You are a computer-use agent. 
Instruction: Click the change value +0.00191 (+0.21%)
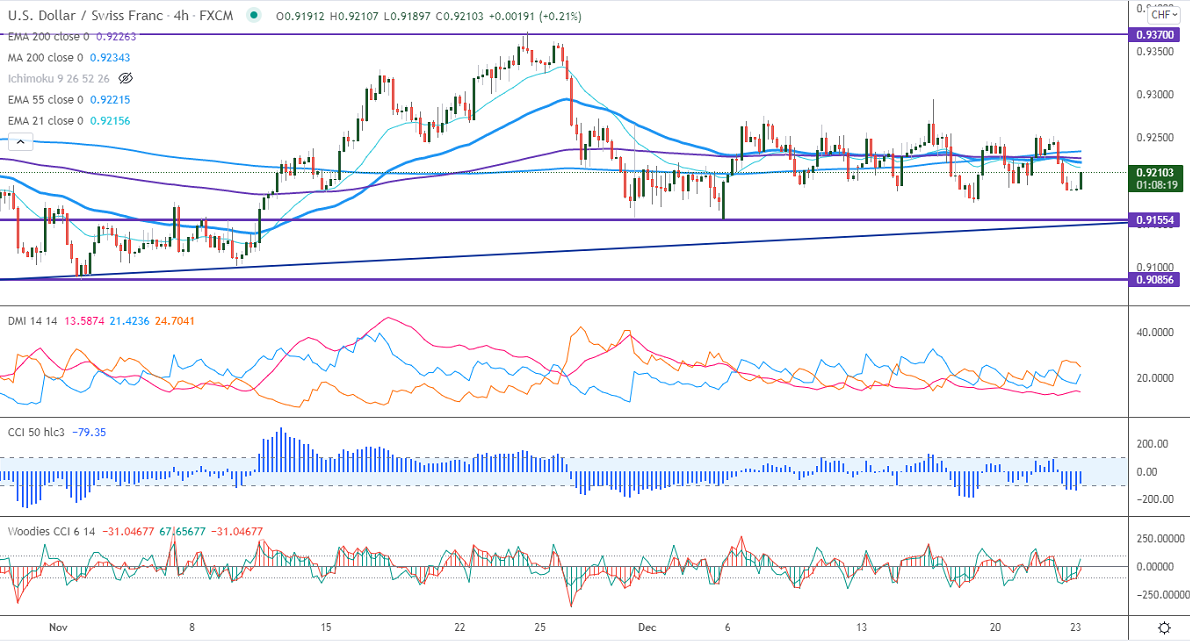[534, 16]
